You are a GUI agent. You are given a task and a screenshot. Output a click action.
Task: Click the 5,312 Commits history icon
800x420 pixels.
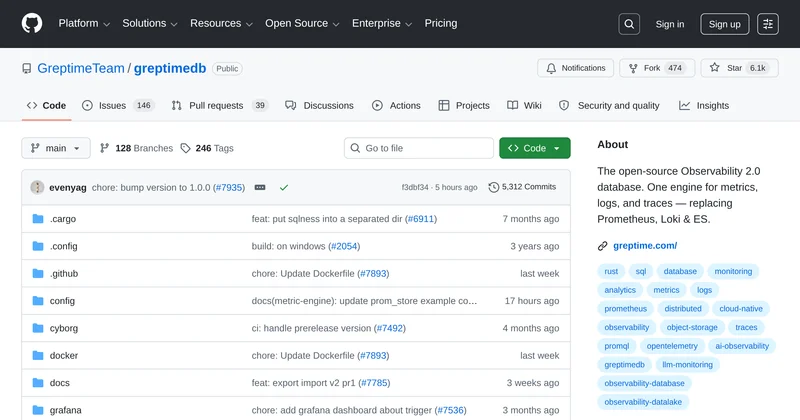494,187
